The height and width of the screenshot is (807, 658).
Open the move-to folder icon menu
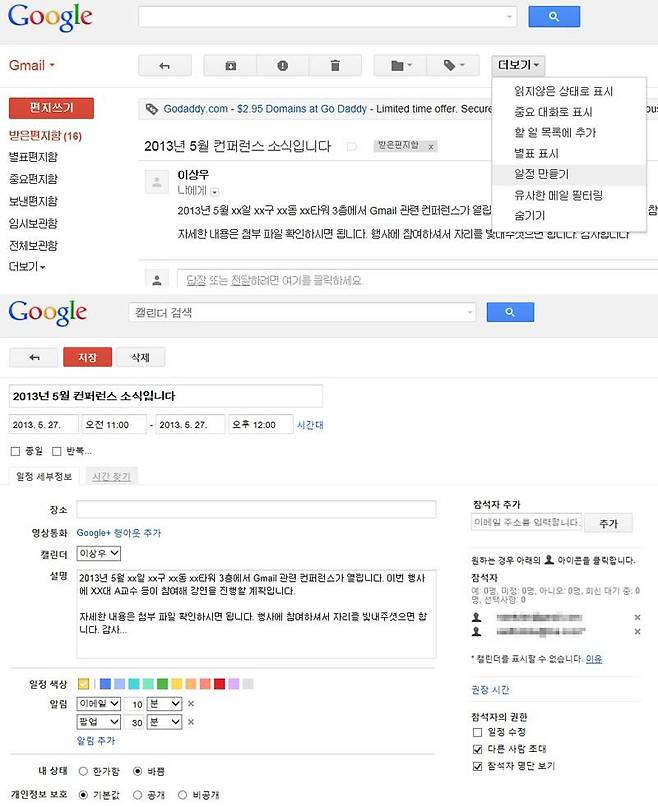click(401, 66)
